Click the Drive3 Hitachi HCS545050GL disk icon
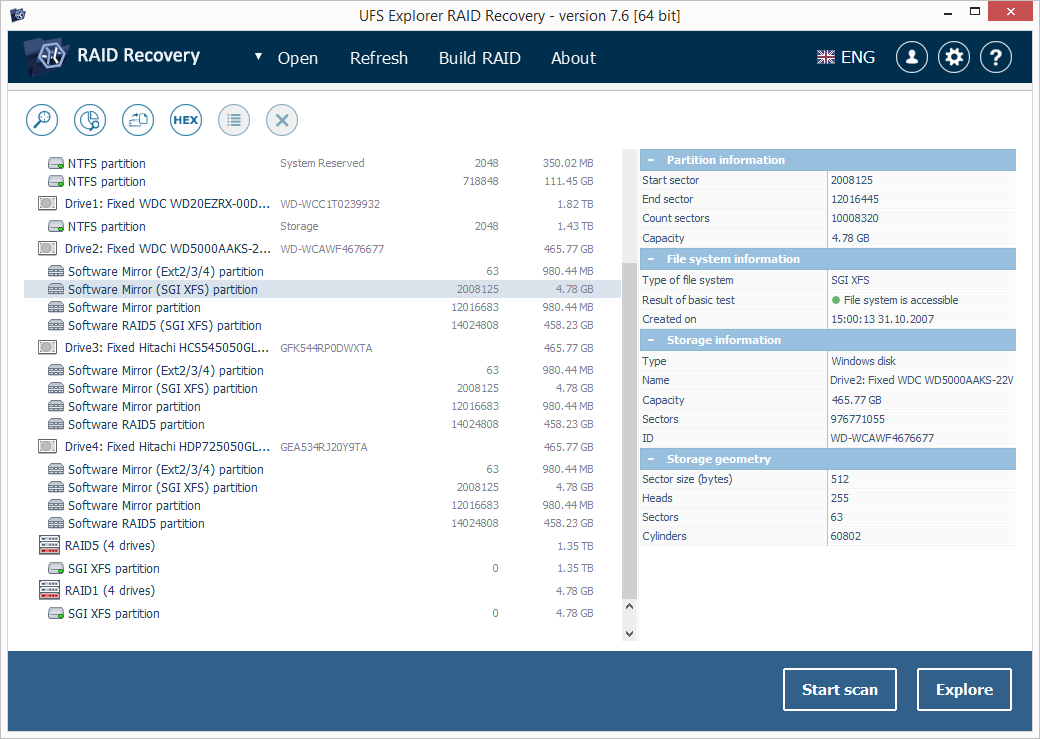Viewport: 1040px width, 739px height. pyautogui.click(x=47, y=348)
